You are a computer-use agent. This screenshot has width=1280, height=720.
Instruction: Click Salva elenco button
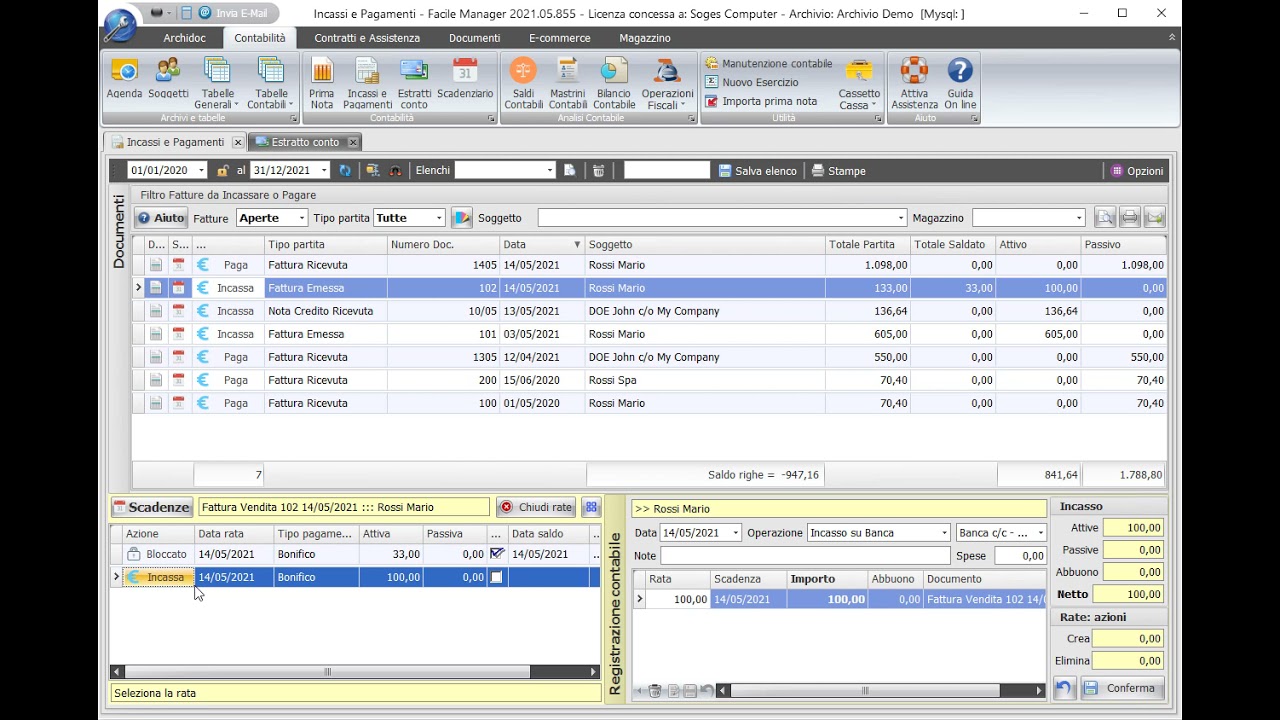pyautogui.click(x=758, y=171)
